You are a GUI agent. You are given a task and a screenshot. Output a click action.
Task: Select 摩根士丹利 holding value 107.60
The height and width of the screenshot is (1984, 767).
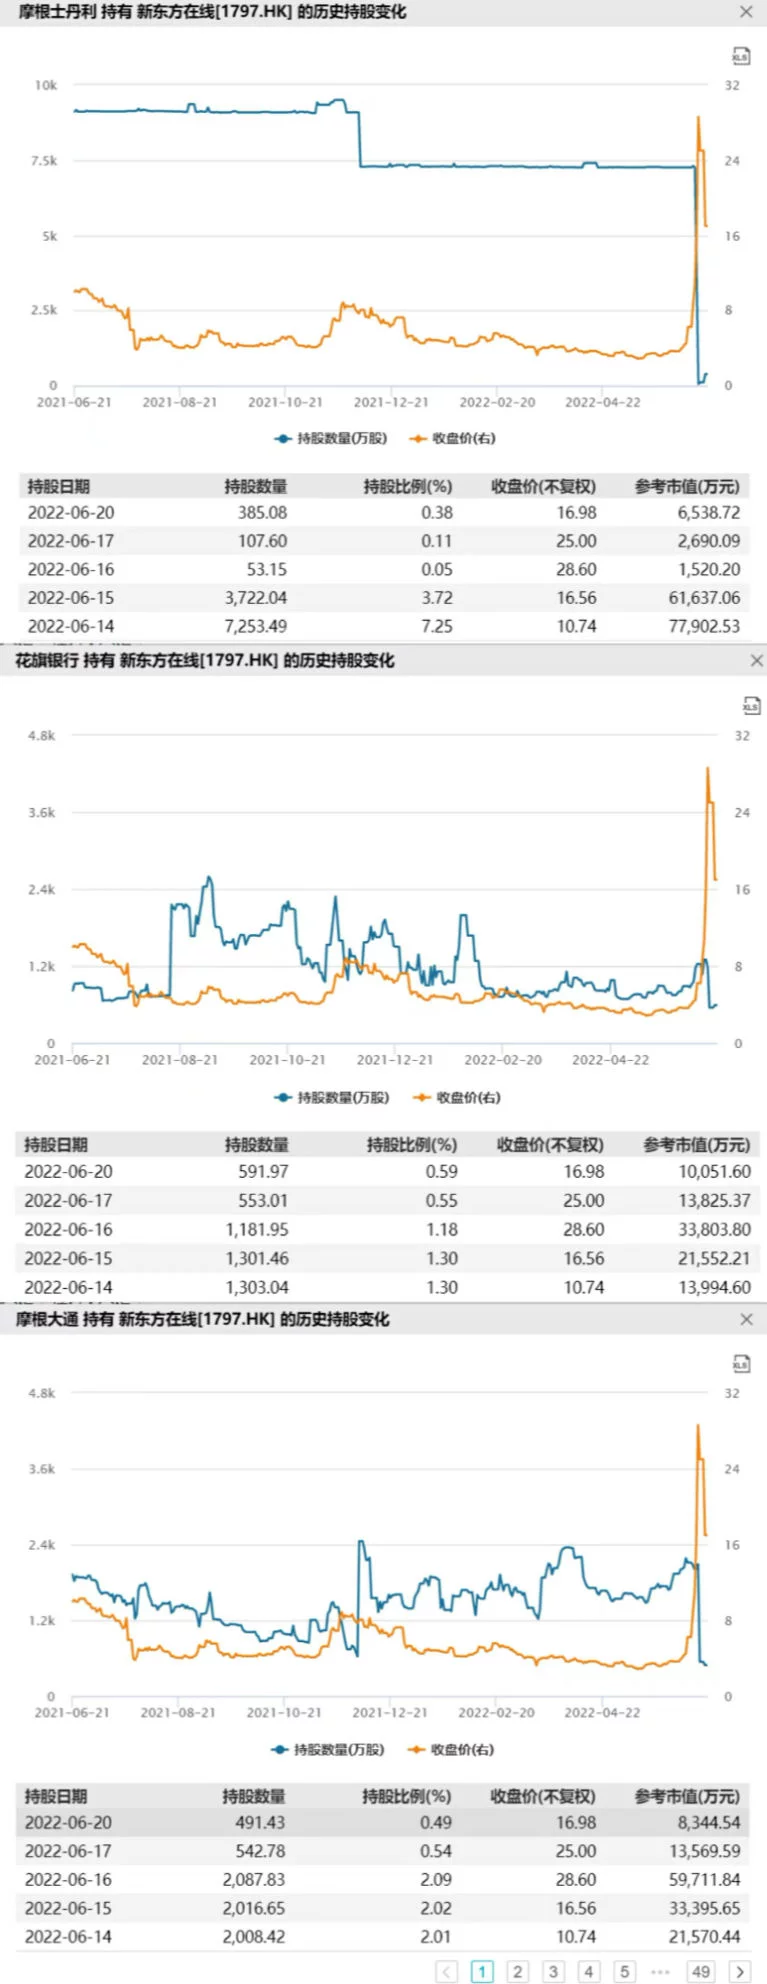263,541
